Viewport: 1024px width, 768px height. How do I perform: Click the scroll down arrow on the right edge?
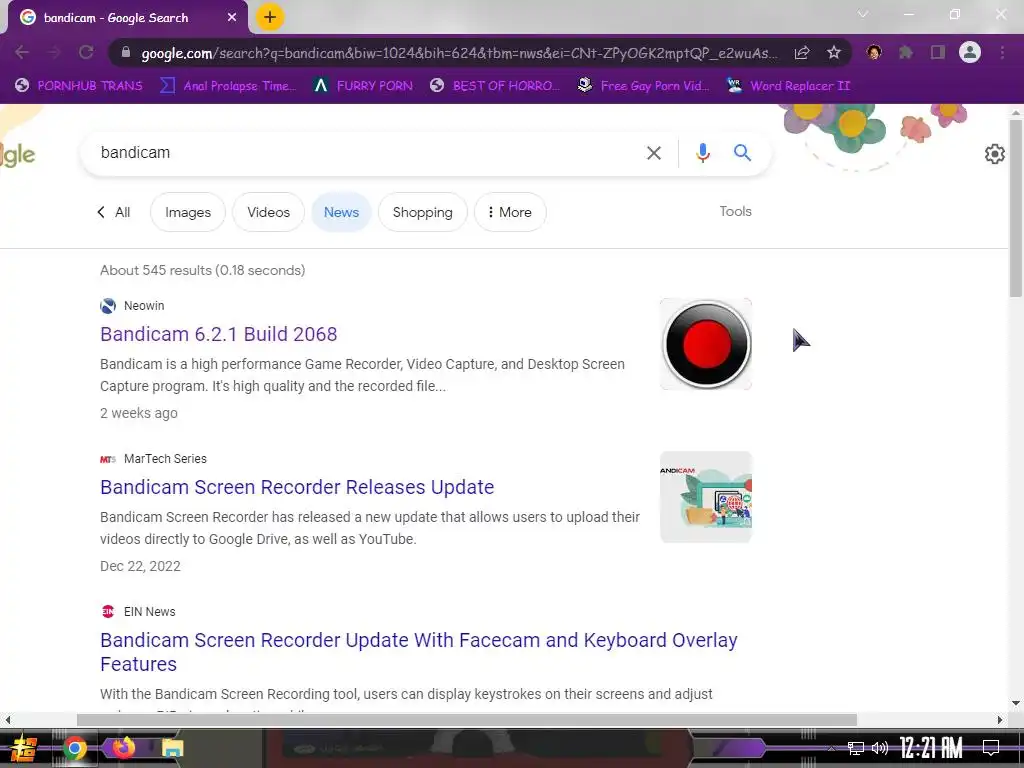click(x=1016, y=703)
